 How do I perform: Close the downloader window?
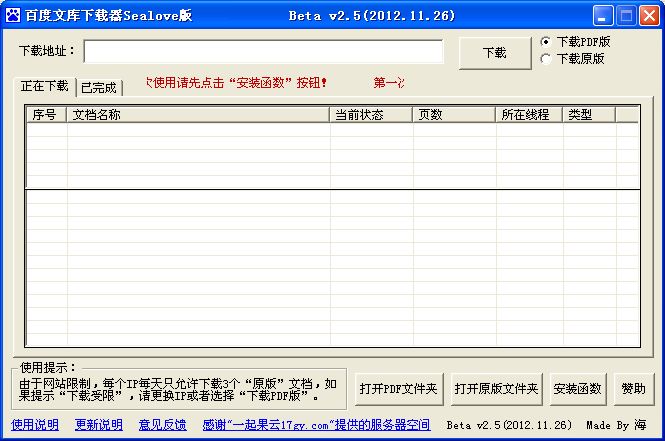coord(649,16)
